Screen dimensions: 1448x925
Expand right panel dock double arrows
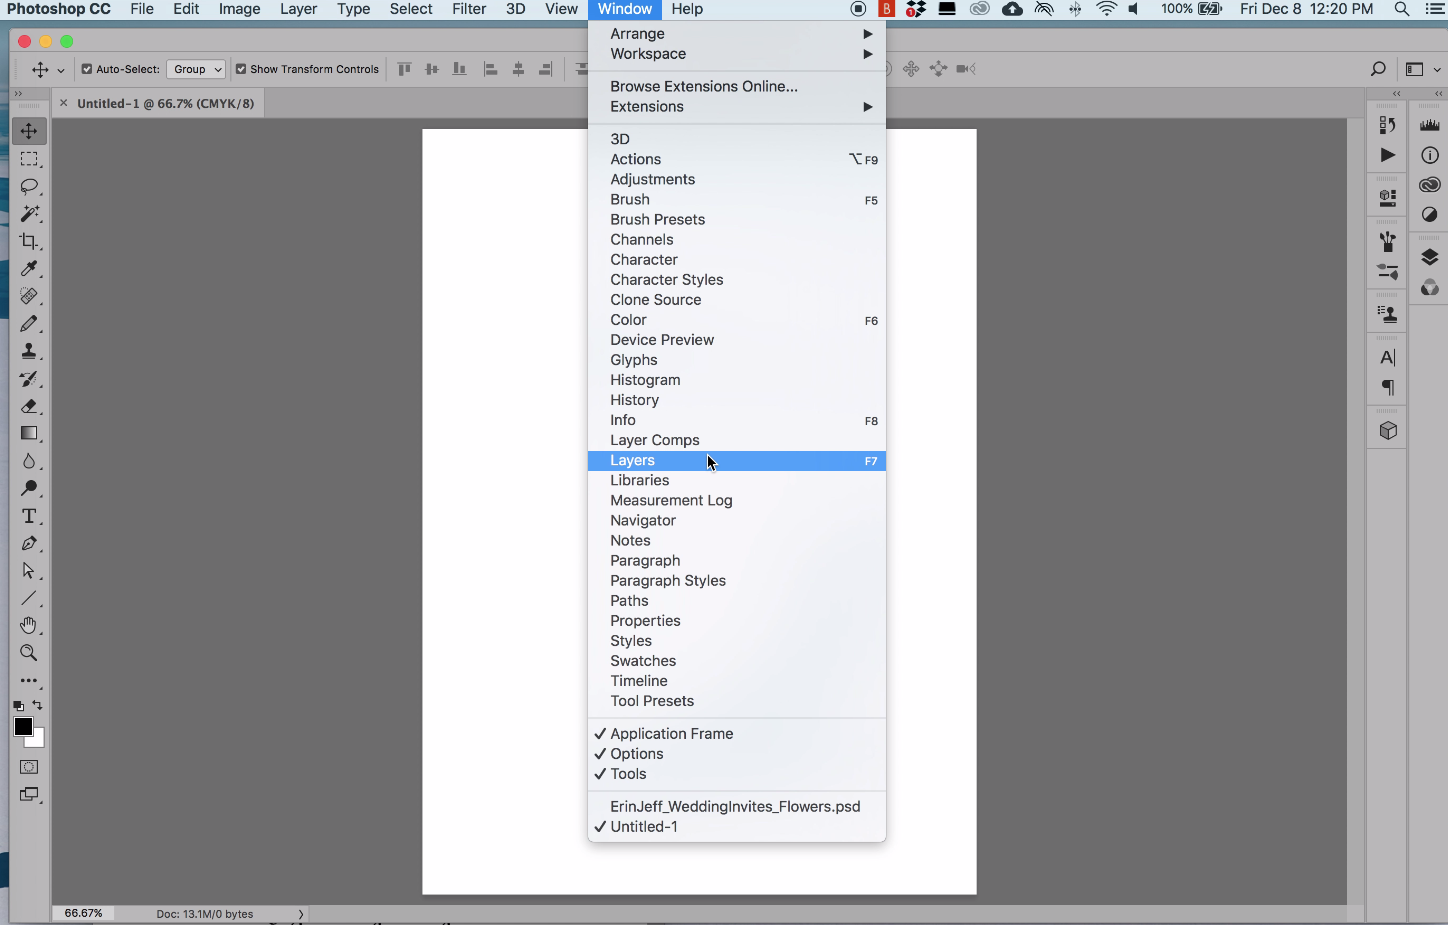(1438, 93)
